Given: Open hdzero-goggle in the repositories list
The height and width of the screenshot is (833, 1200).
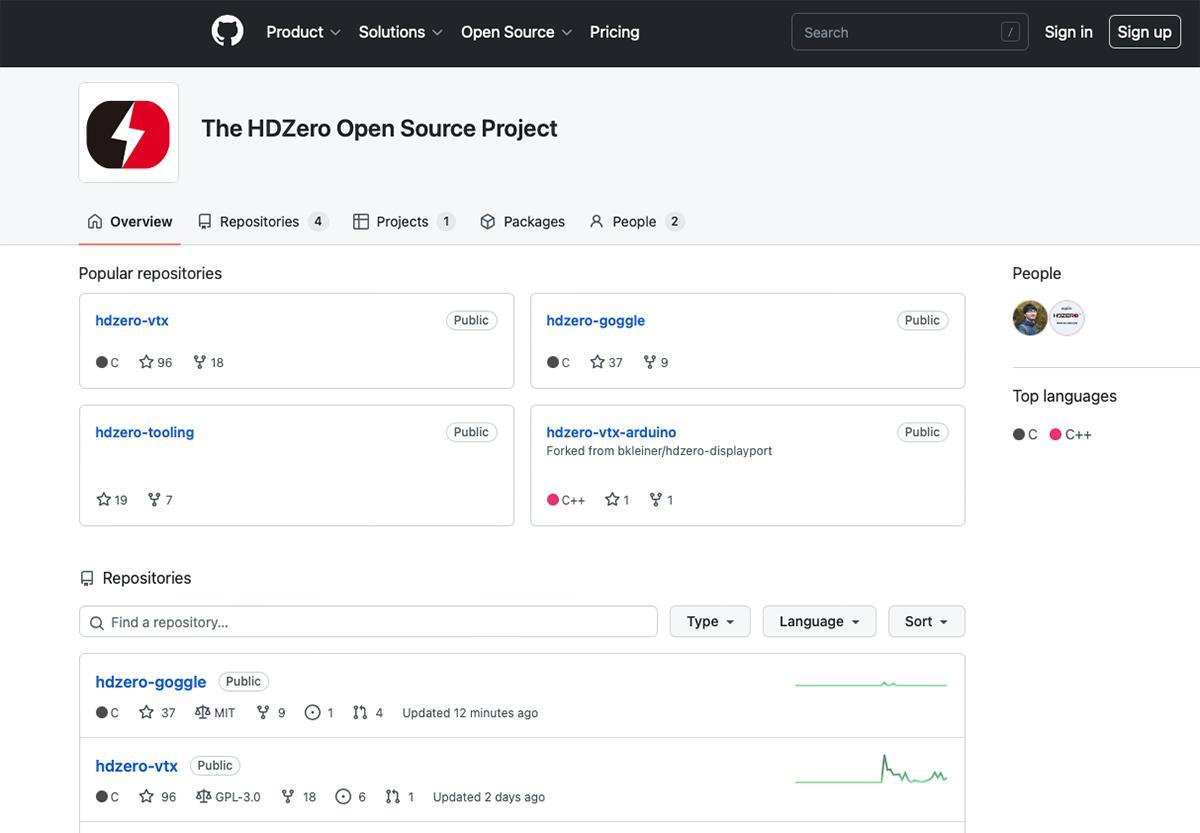Looking at the screenshot, I should tap(151, 682).
